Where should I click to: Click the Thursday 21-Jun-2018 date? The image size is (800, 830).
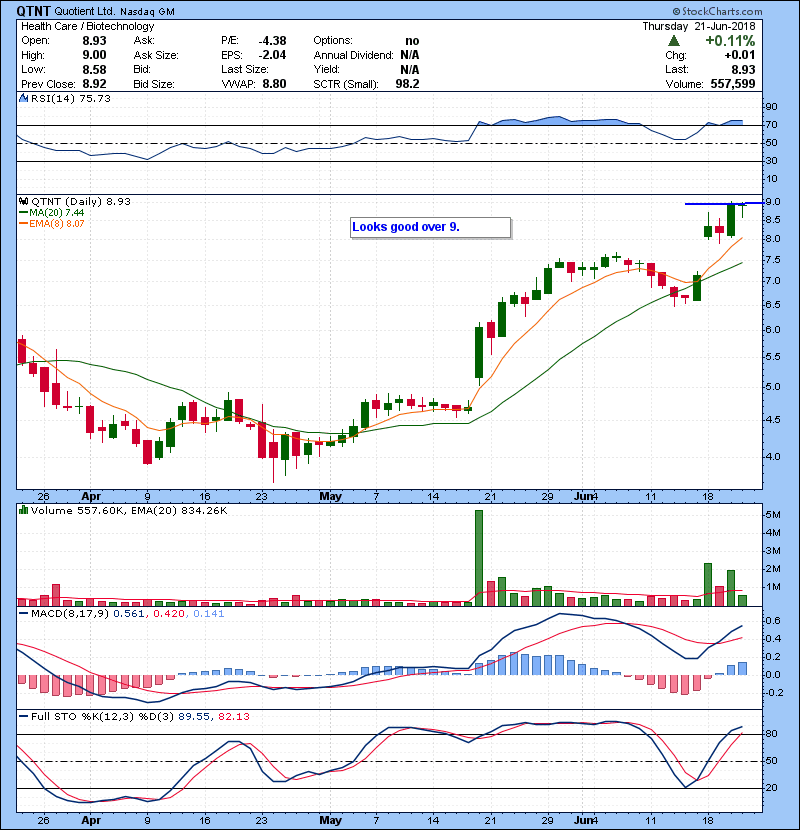pyautogui.click(x=699, y=26)
